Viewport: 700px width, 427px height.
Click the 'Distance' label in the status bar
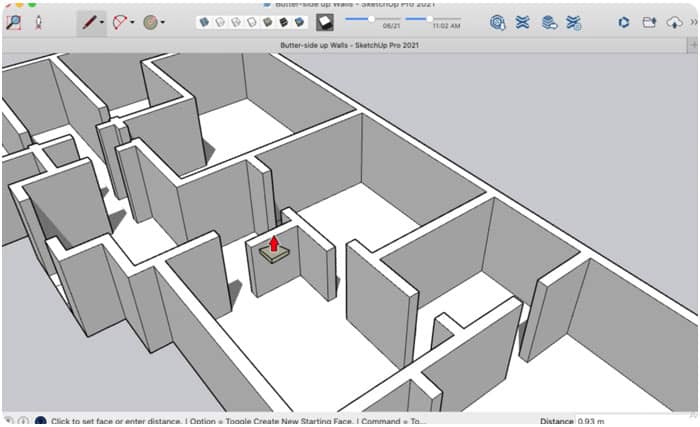point(556,421)
